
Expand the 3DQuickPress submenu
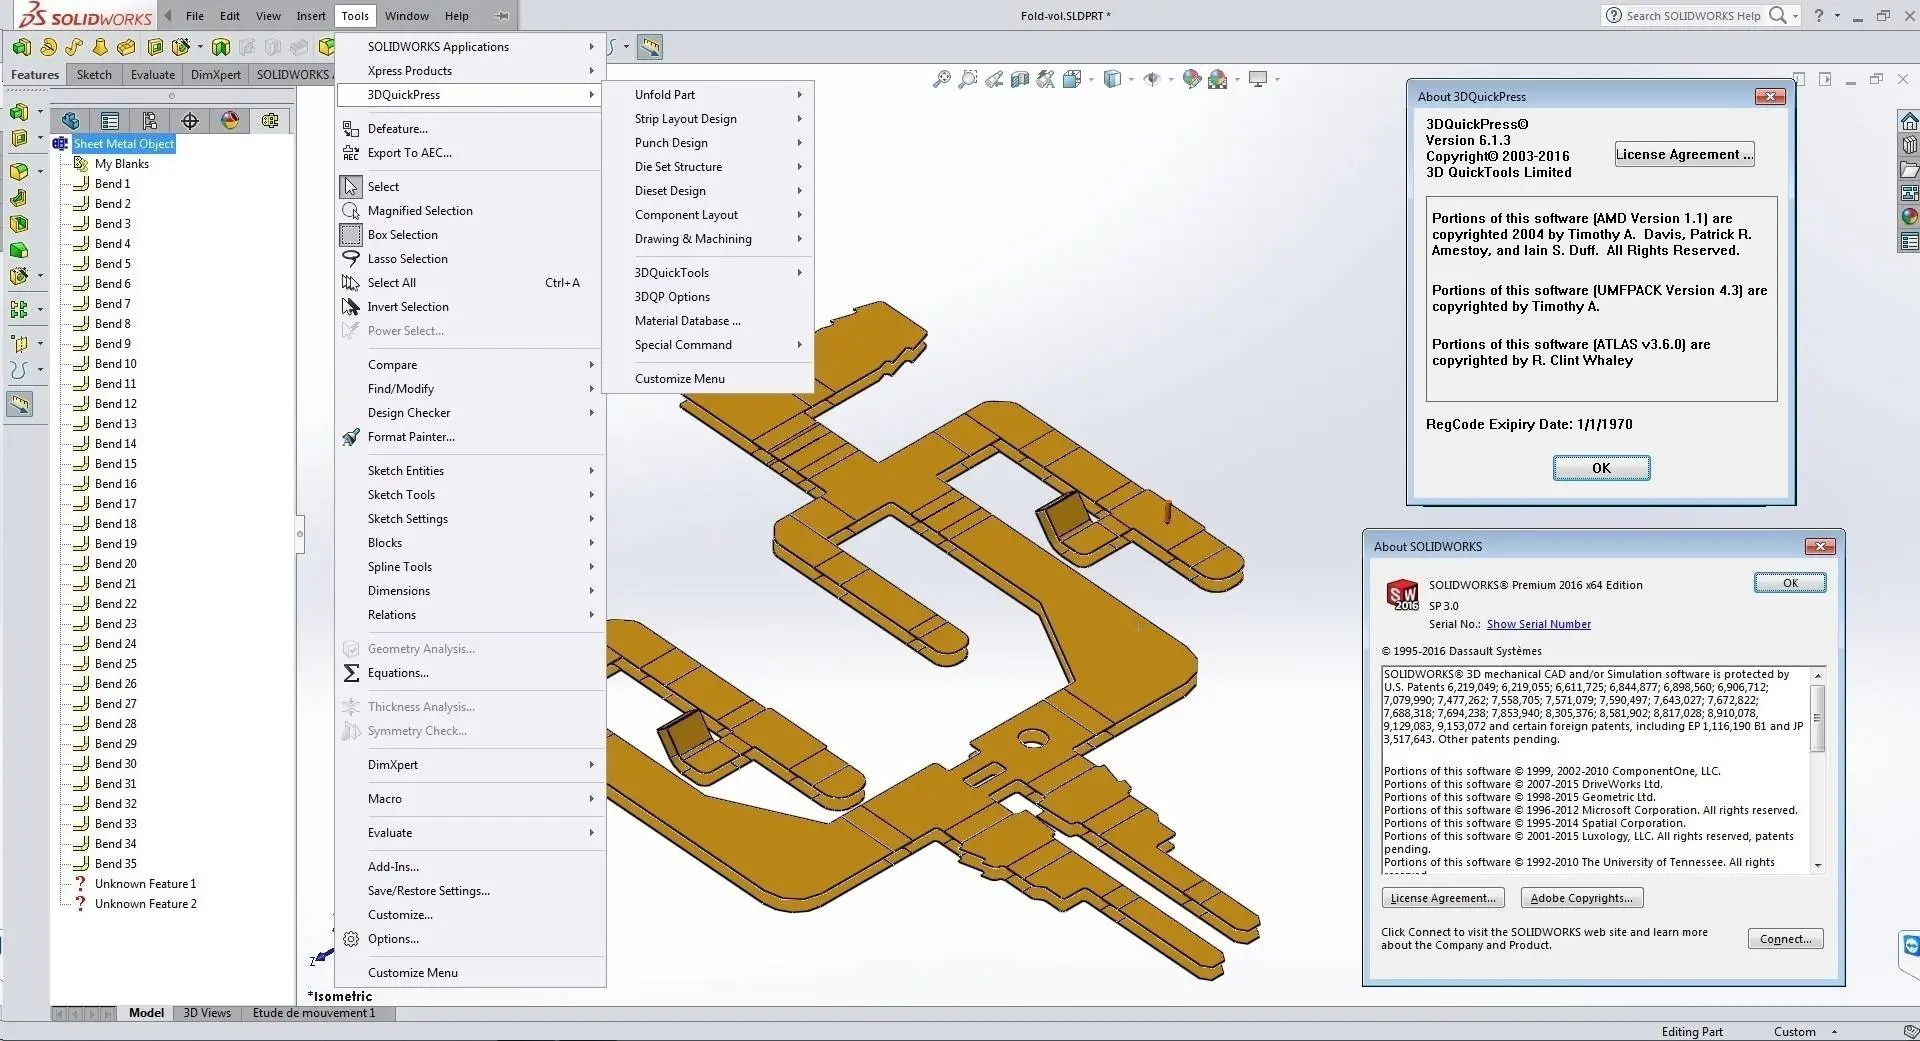[470, 95]
